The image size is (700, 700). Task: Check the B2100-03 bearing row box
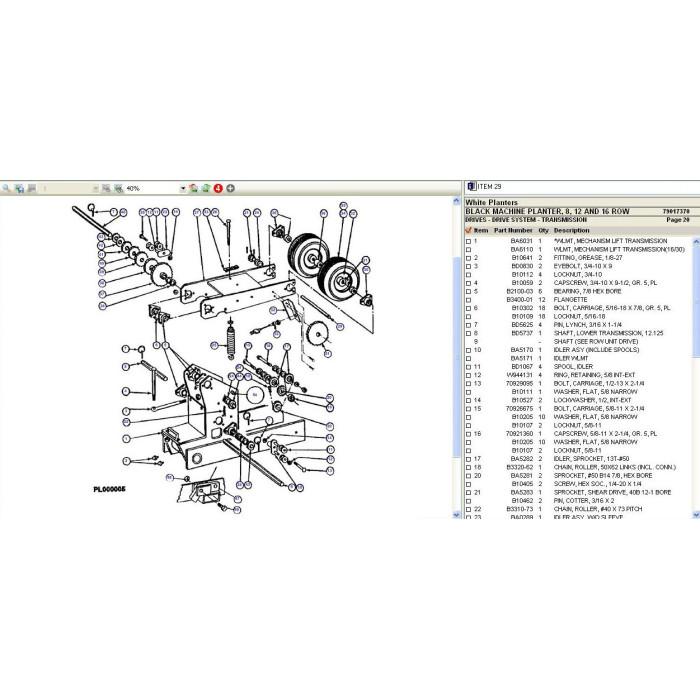468,292
